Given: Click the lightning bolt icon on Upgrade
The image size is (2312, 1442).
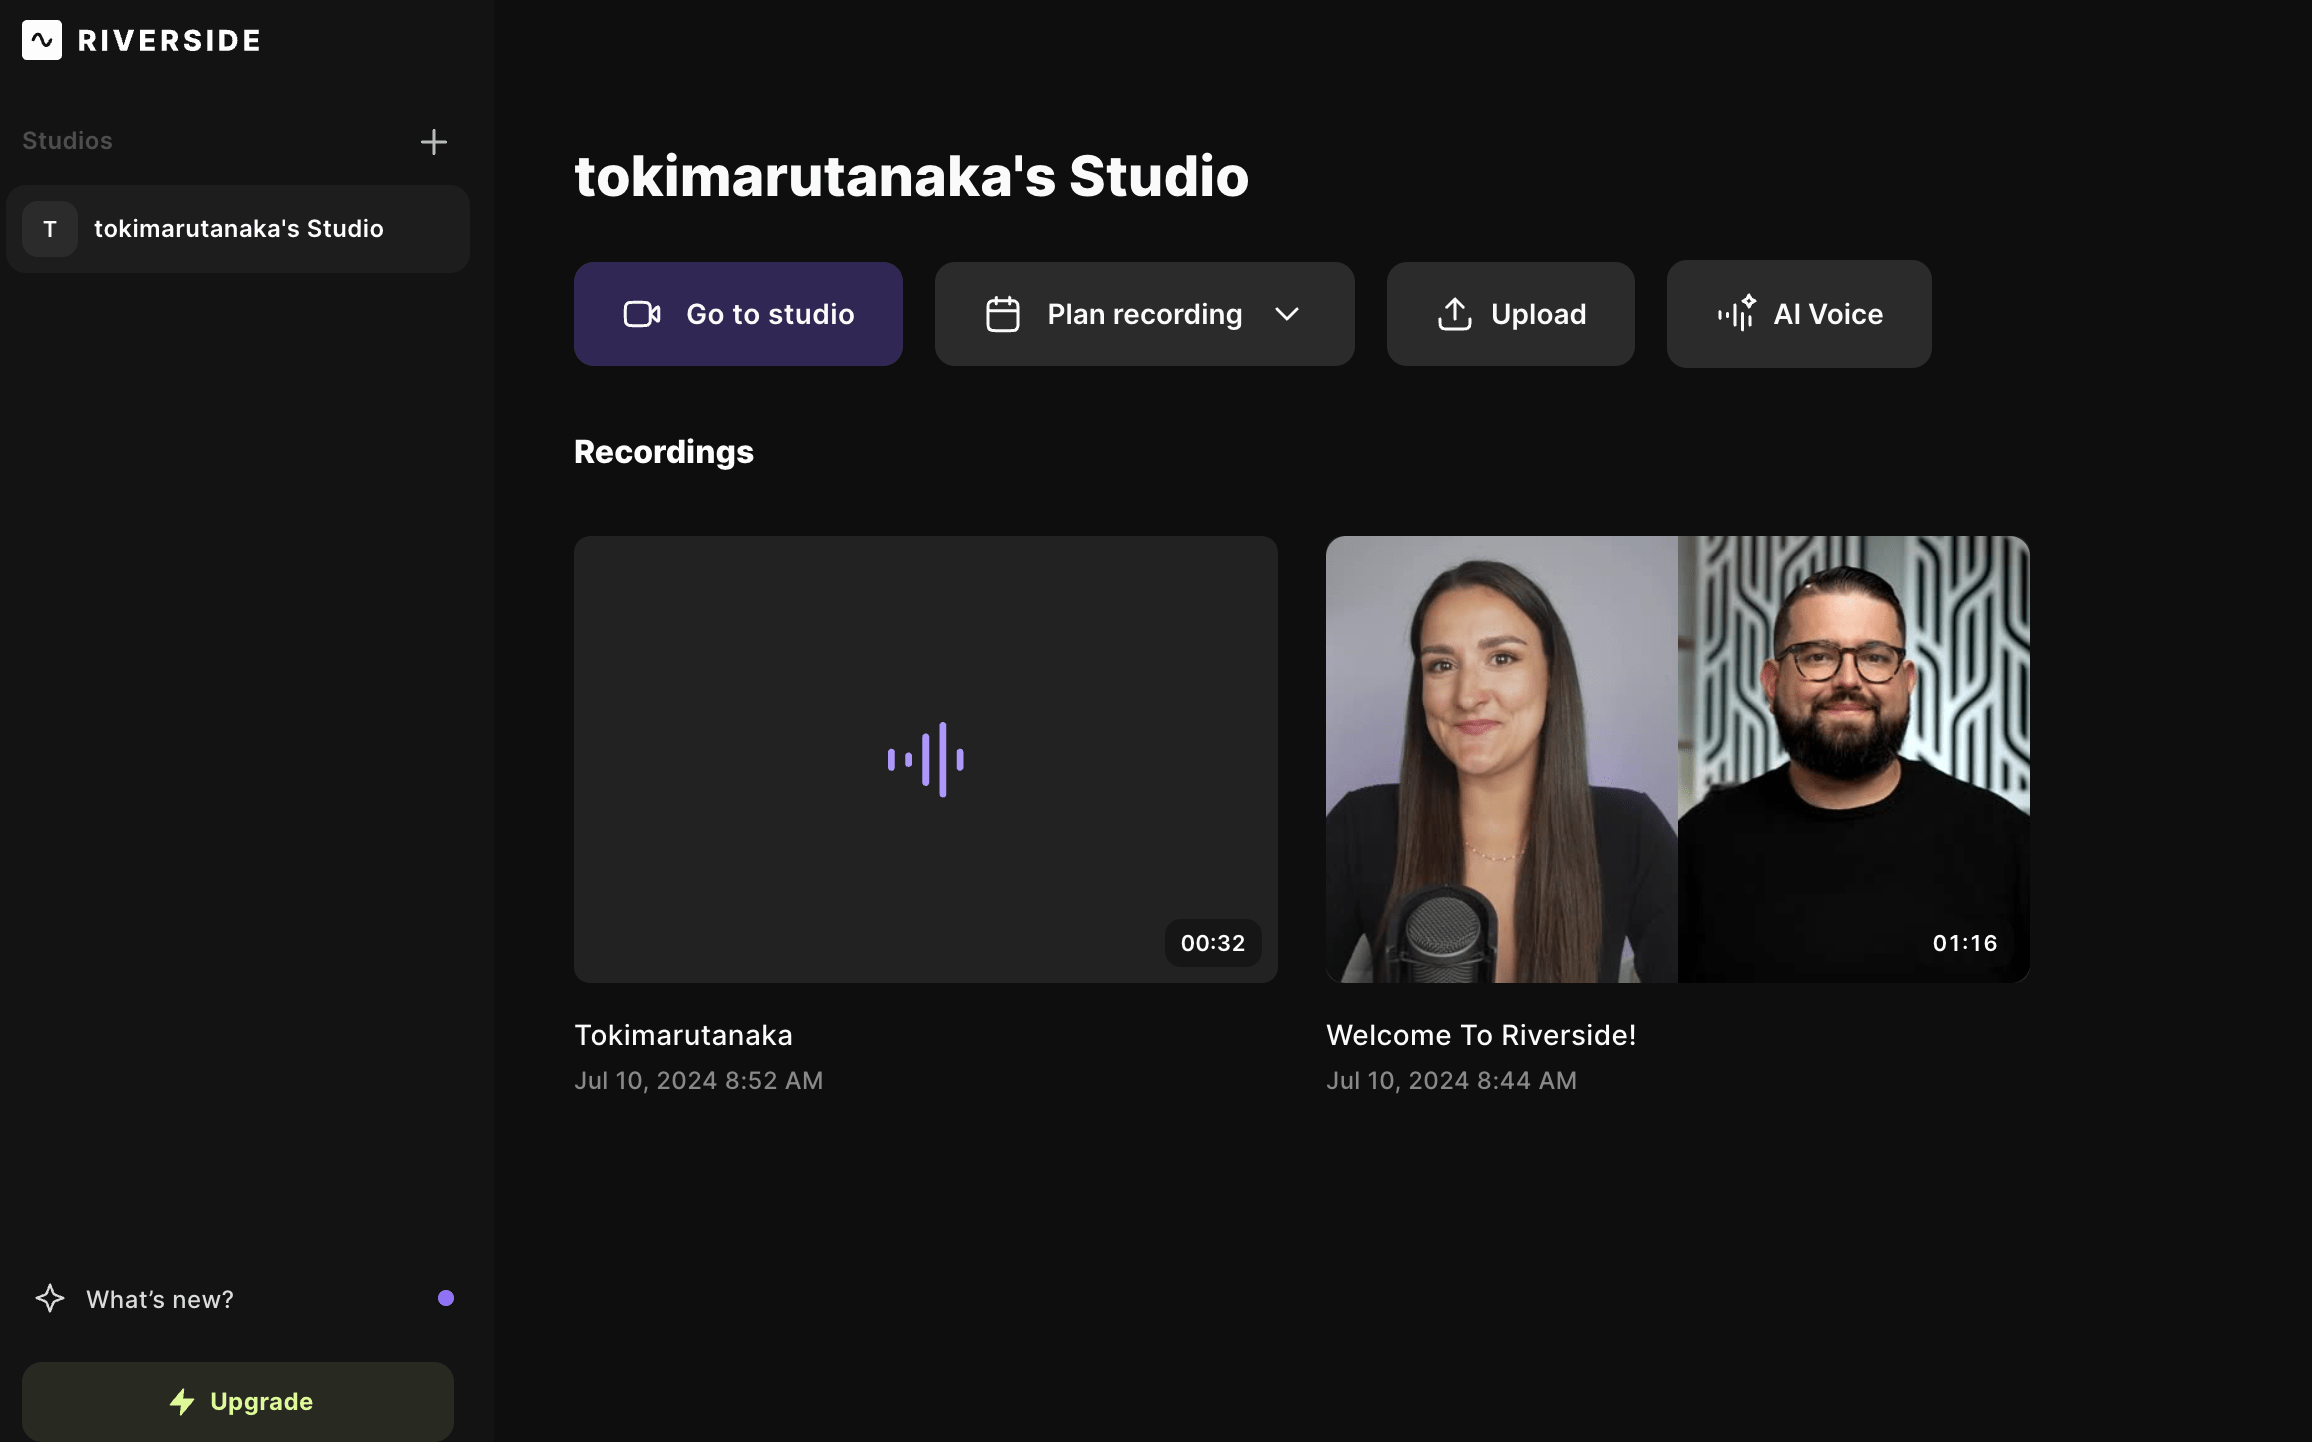Looking at the screenshot, I should click(182, 1401).
